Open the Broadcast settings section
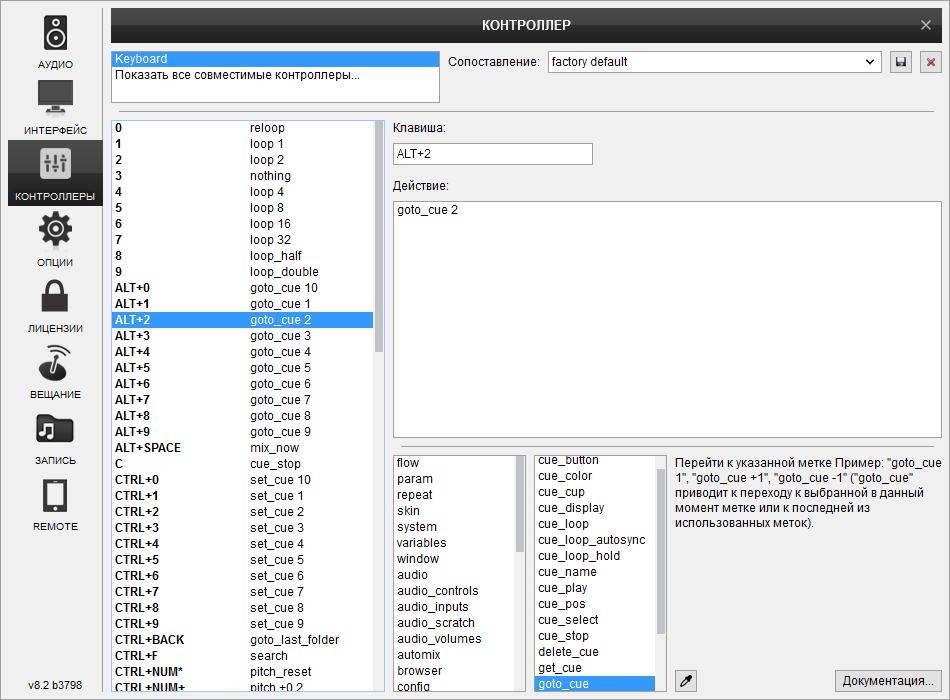The image size is (950, 700). 55,370
